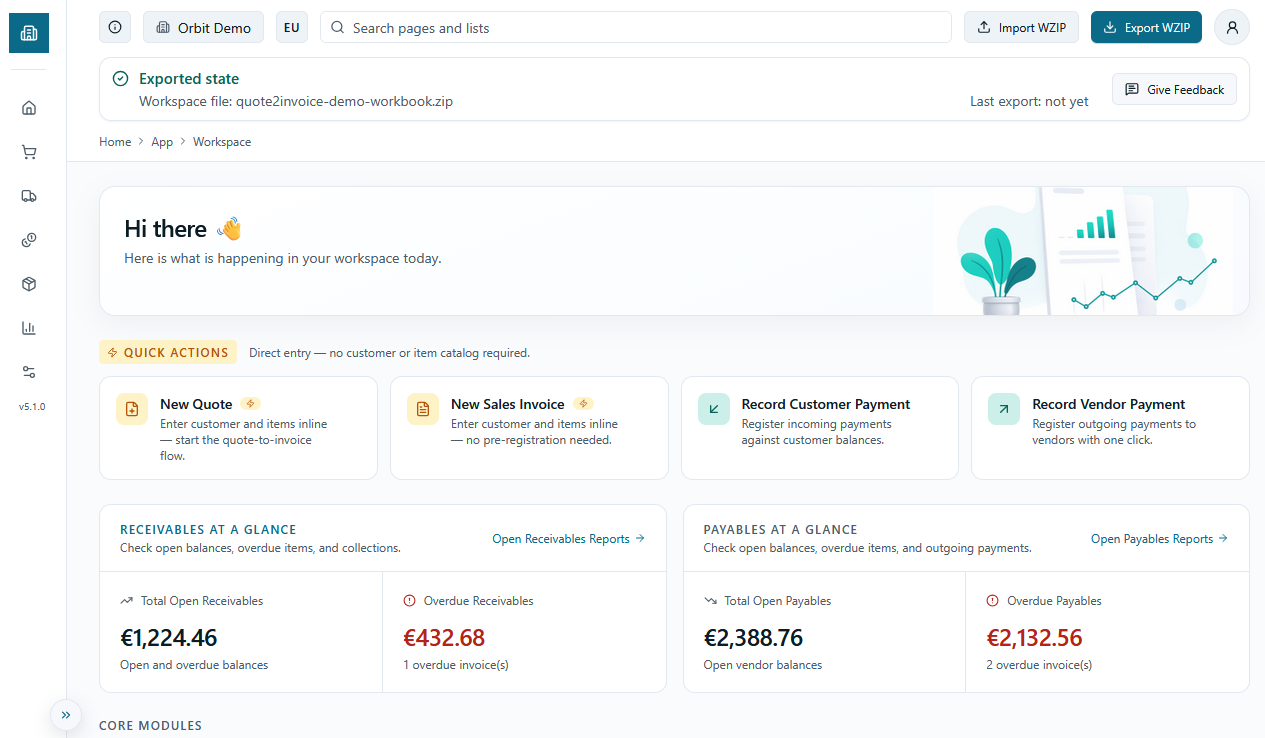The width and height of the screenshot is (1265, 738).
Task: Select the App breadcrumb entry
Action: pyautogui.click(x=161, y=141)
